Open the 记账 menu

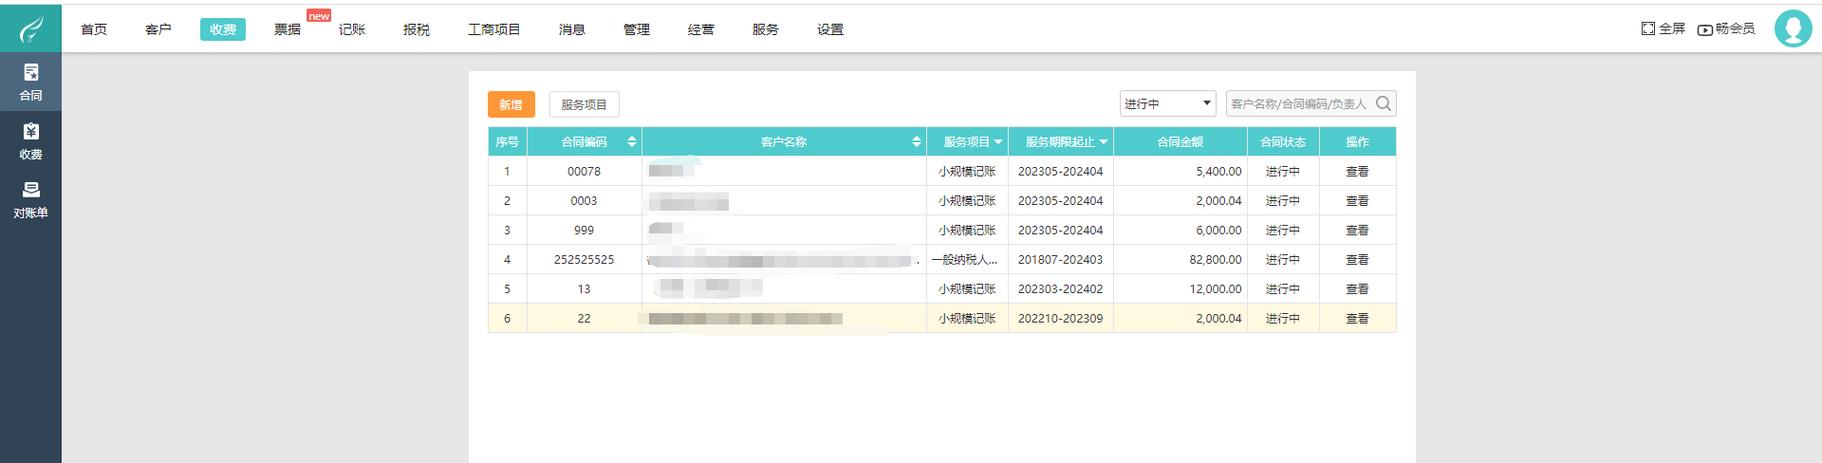pos(352,29)
